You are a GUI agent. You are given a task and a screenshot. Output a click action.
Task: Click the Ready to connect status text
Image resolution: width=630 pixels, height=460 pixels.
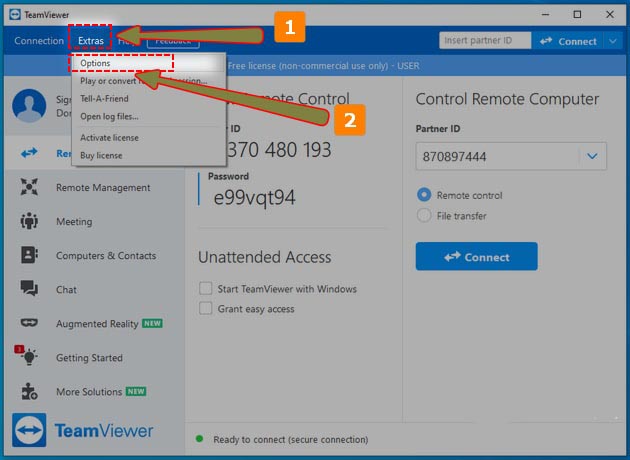pyautogui.click(x=291, y=440)
